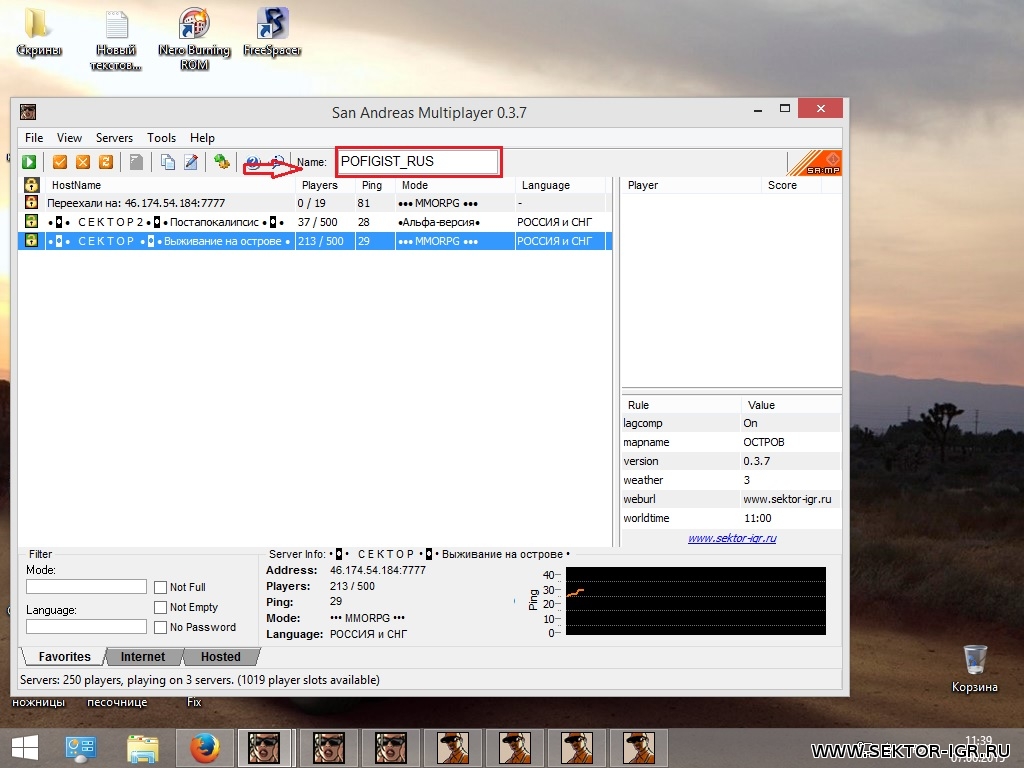The image size is (1024, 768).
Task: Click the lock icon column header
Action: pos(31,185)
